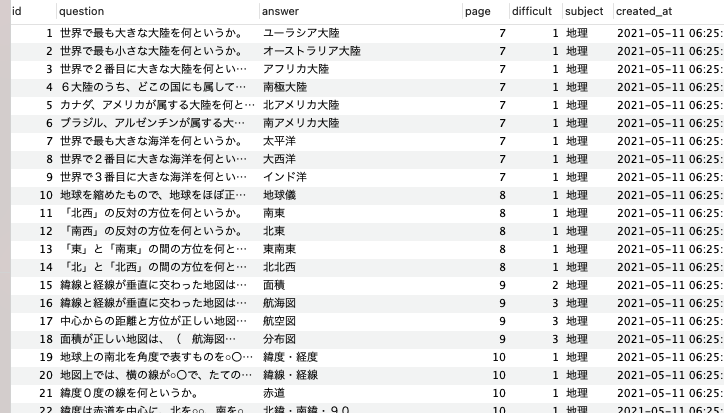This screenshot has width=724, height=413.
Task: Select answer cell 東南東
Action: tap(279, 249)
